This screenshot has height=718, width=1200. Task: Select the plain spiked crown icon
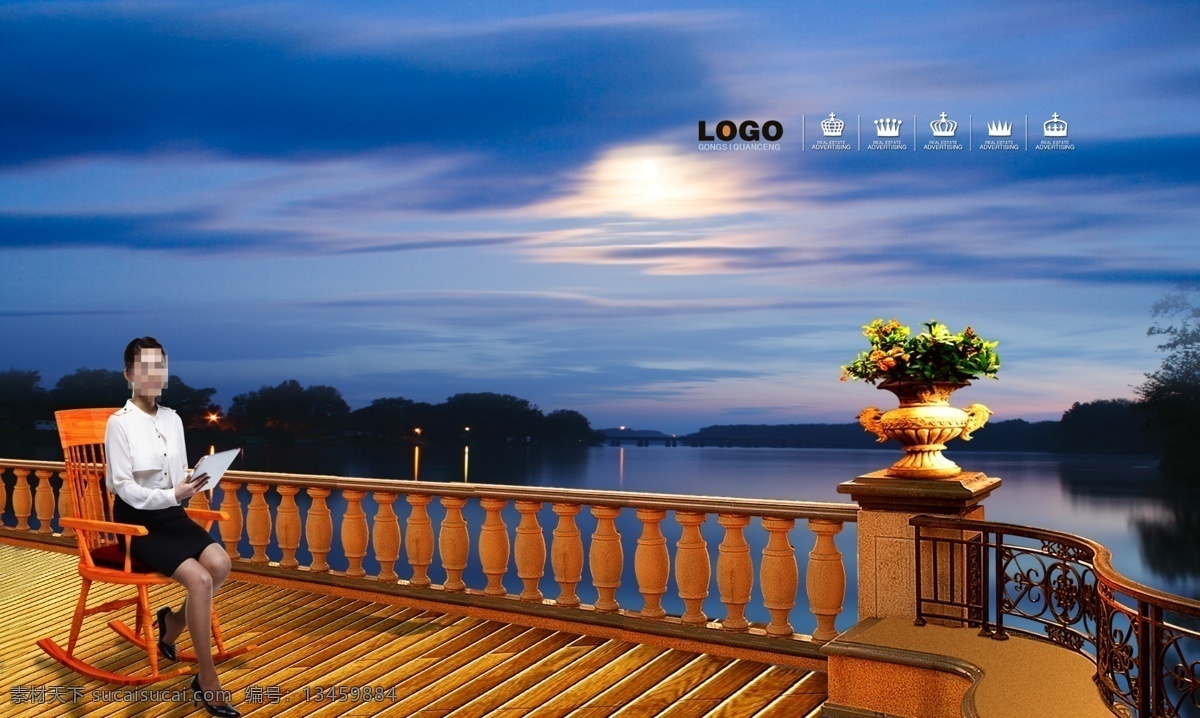[x=999, y=128]
